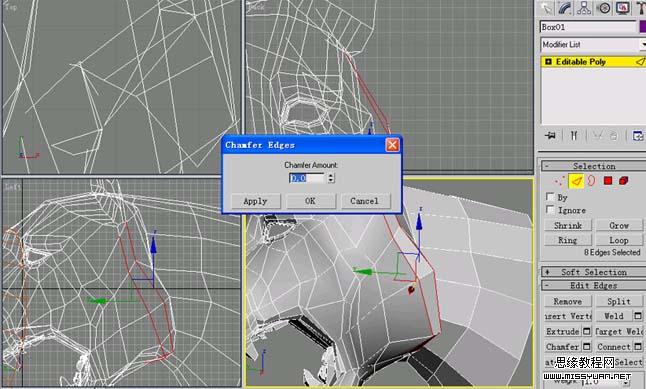
Task: Open Extrude settings dialog box icon
Action: tap(587, 331)
